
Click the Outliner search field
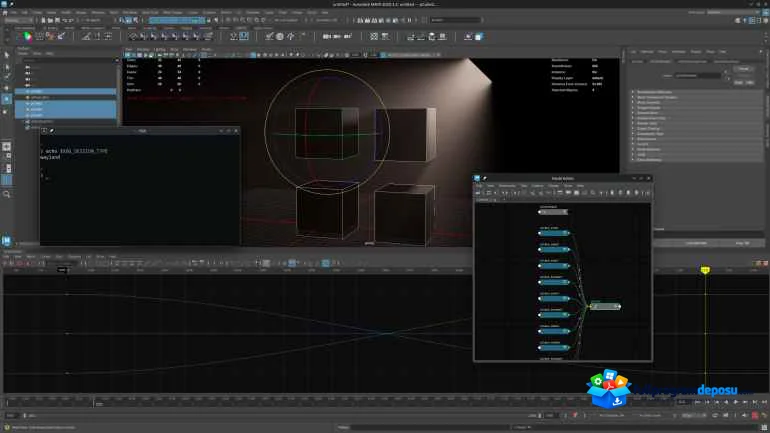(67, 60)
